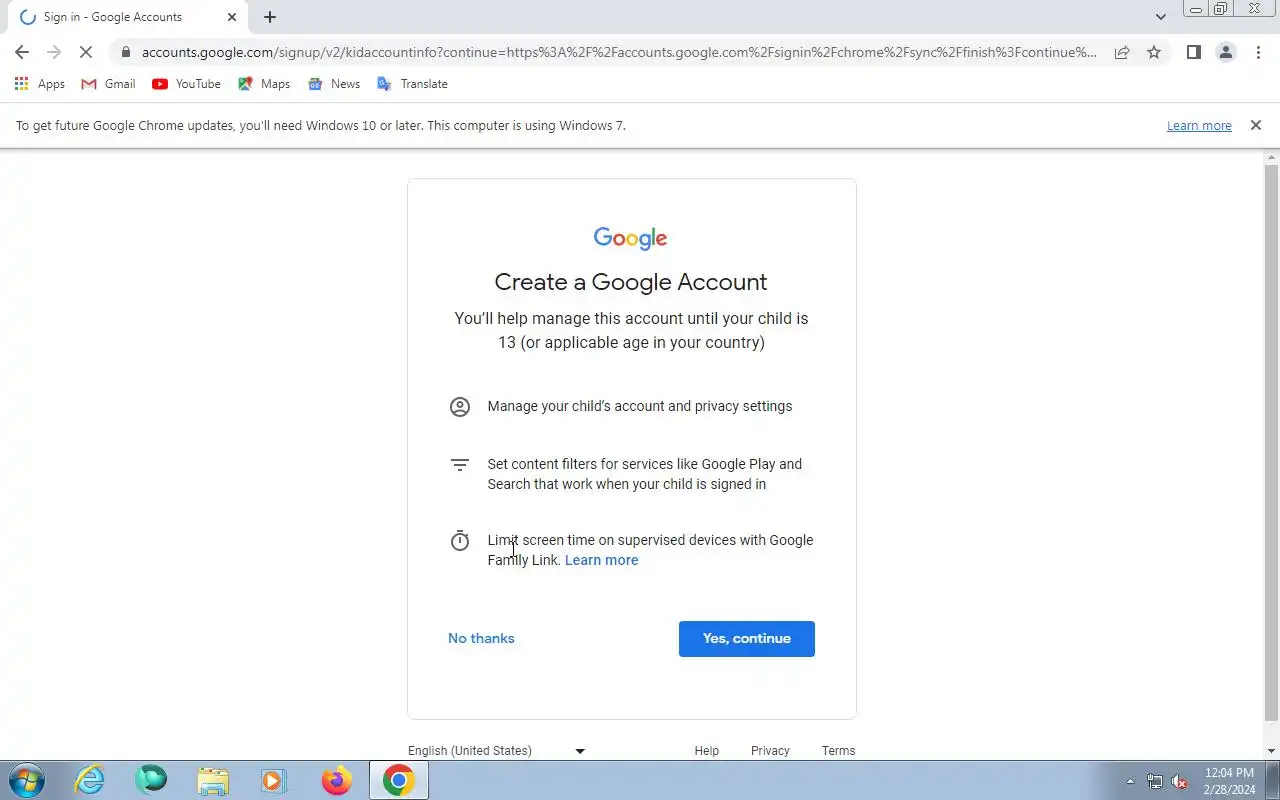Click the network tray icon
Viewport: 1280px width, 800px height.
click(x=1155, y=782)
